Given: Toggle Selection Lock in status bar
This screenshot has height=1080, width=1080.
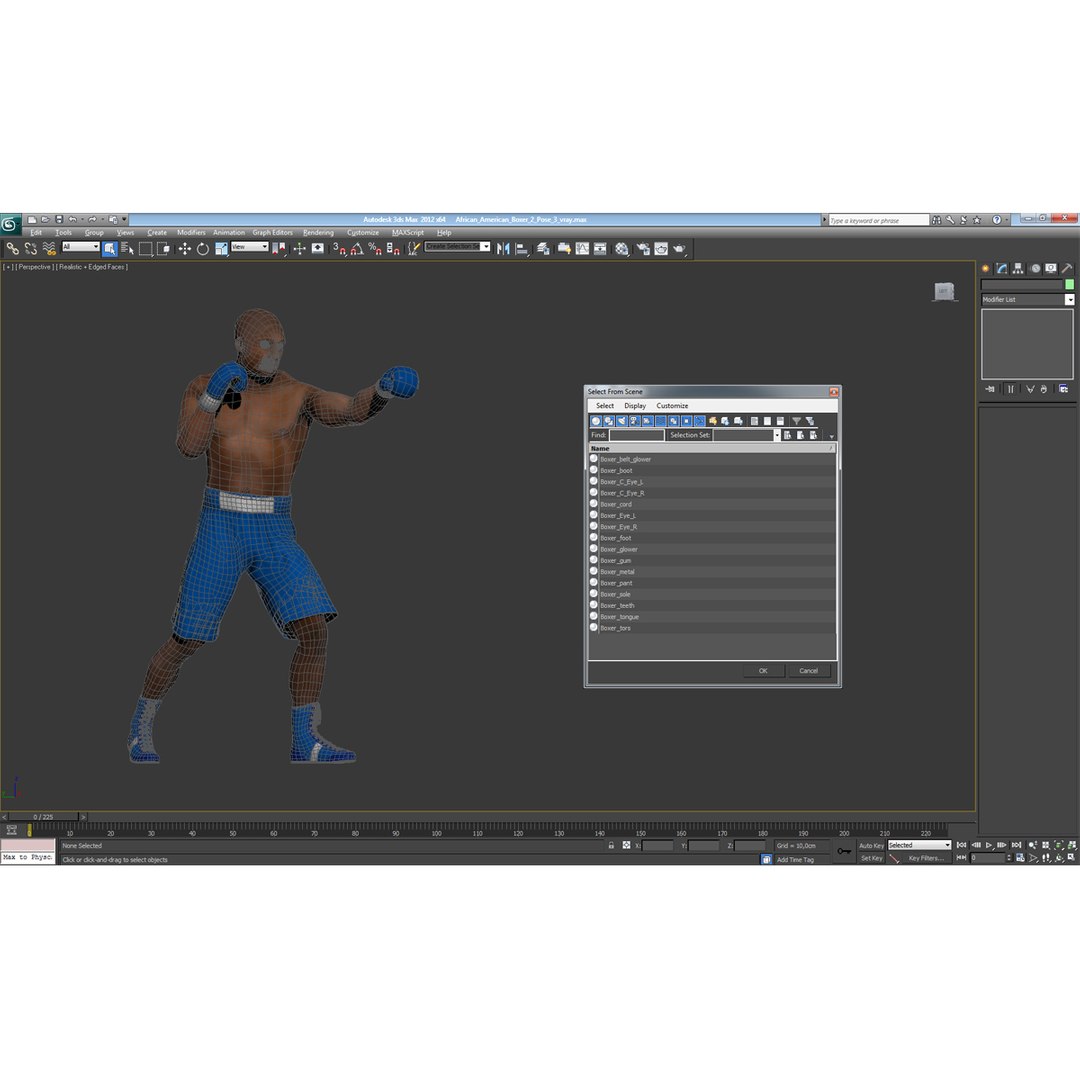Looking at the screenshot, I should [x=611, y=845].
